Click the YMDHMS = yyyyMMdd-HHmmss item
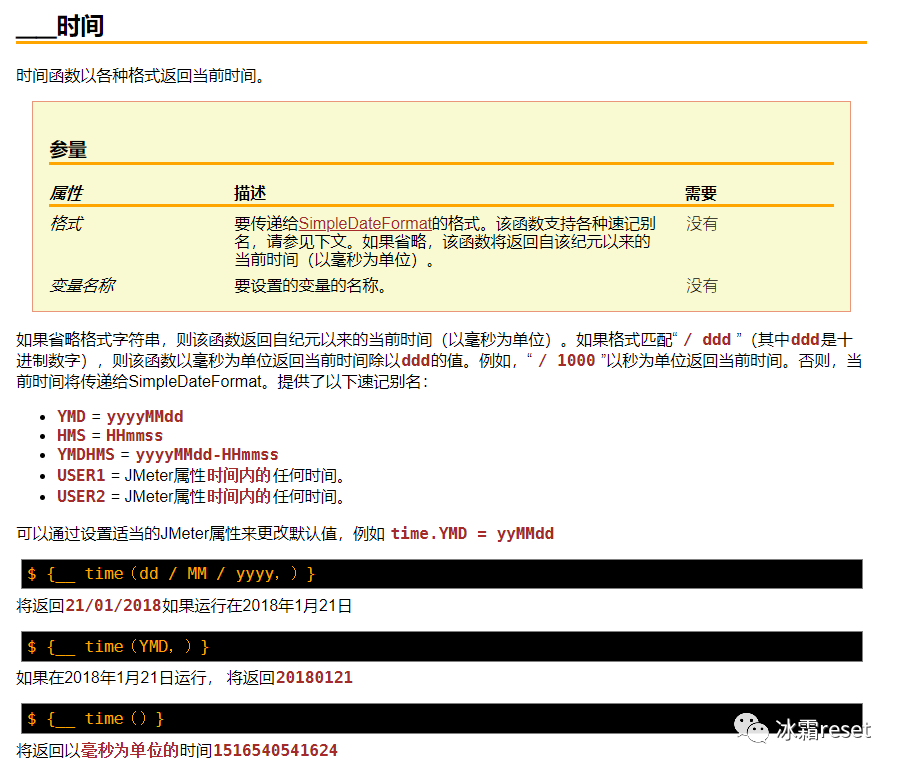The height and width of the screenshot is (770, 900). [168, 454]
